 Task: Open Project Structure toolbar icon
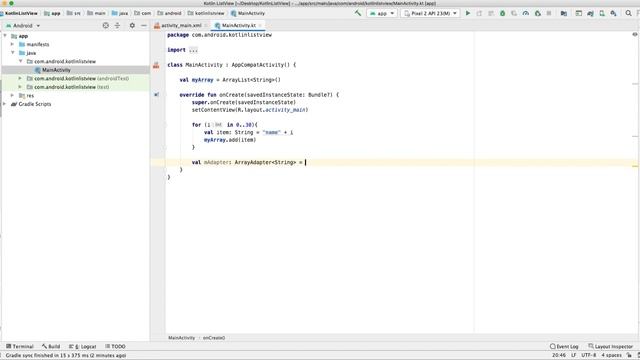click(564, 13)
